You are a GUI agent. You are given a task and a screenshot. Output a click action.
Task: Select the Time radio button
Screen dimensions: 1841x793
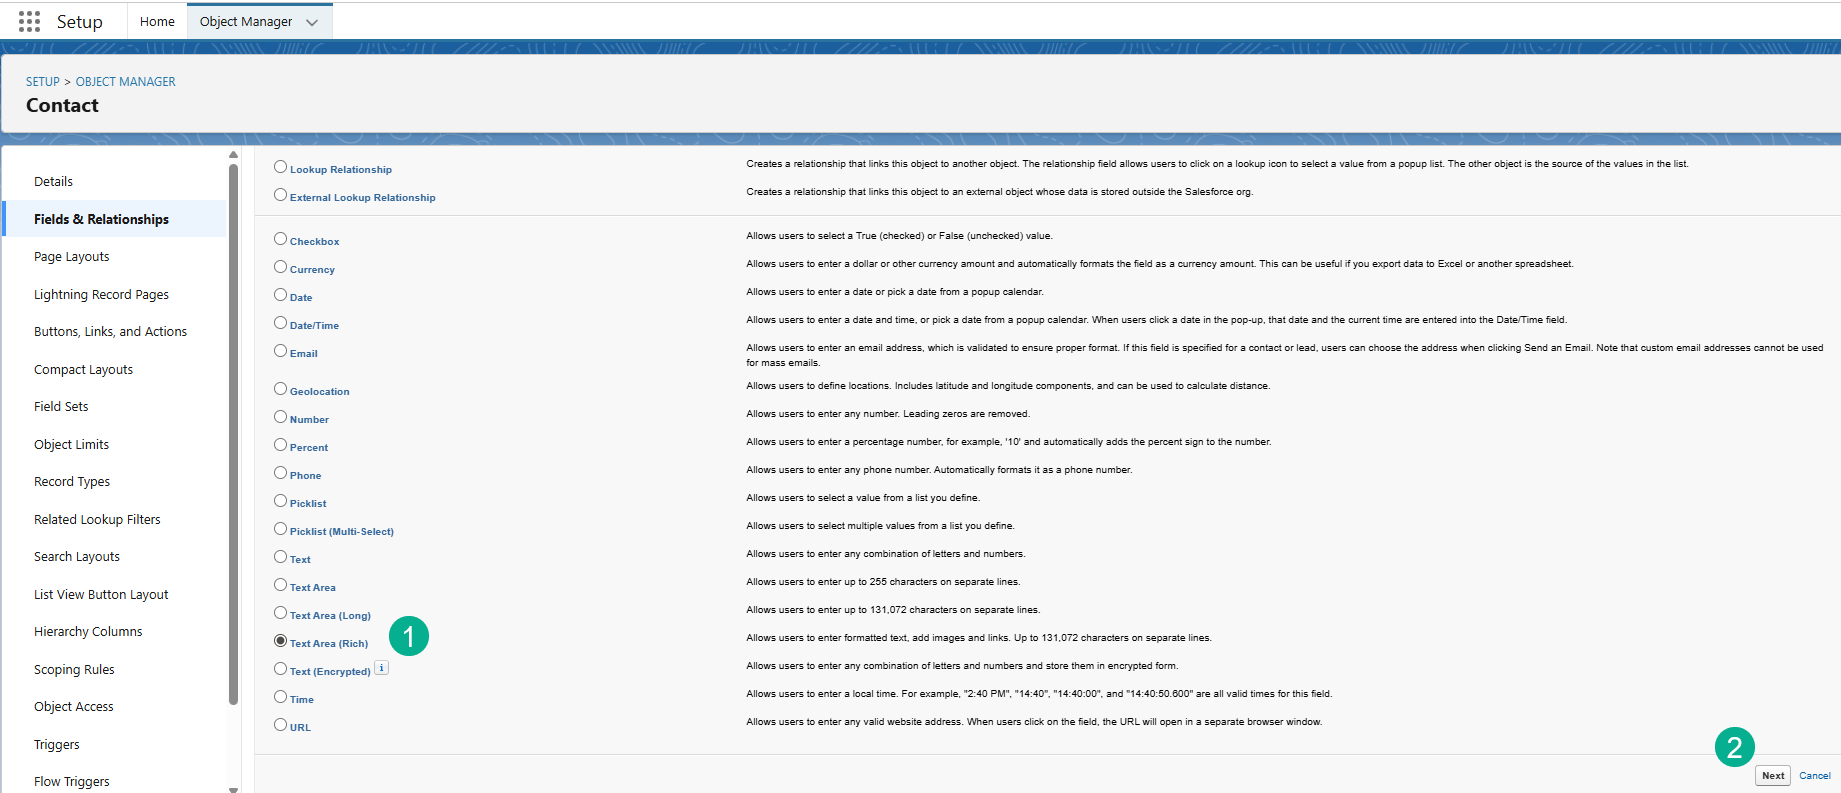[280, 697]
